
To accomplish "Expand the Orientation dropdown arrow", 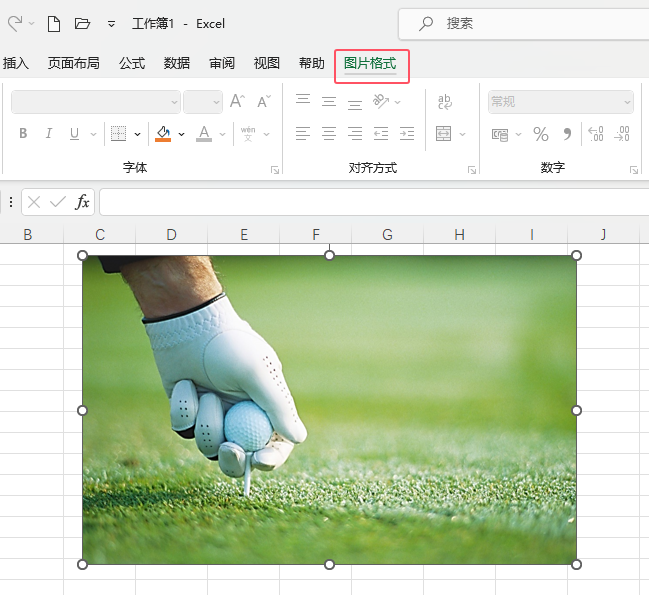I will point(398,102).
